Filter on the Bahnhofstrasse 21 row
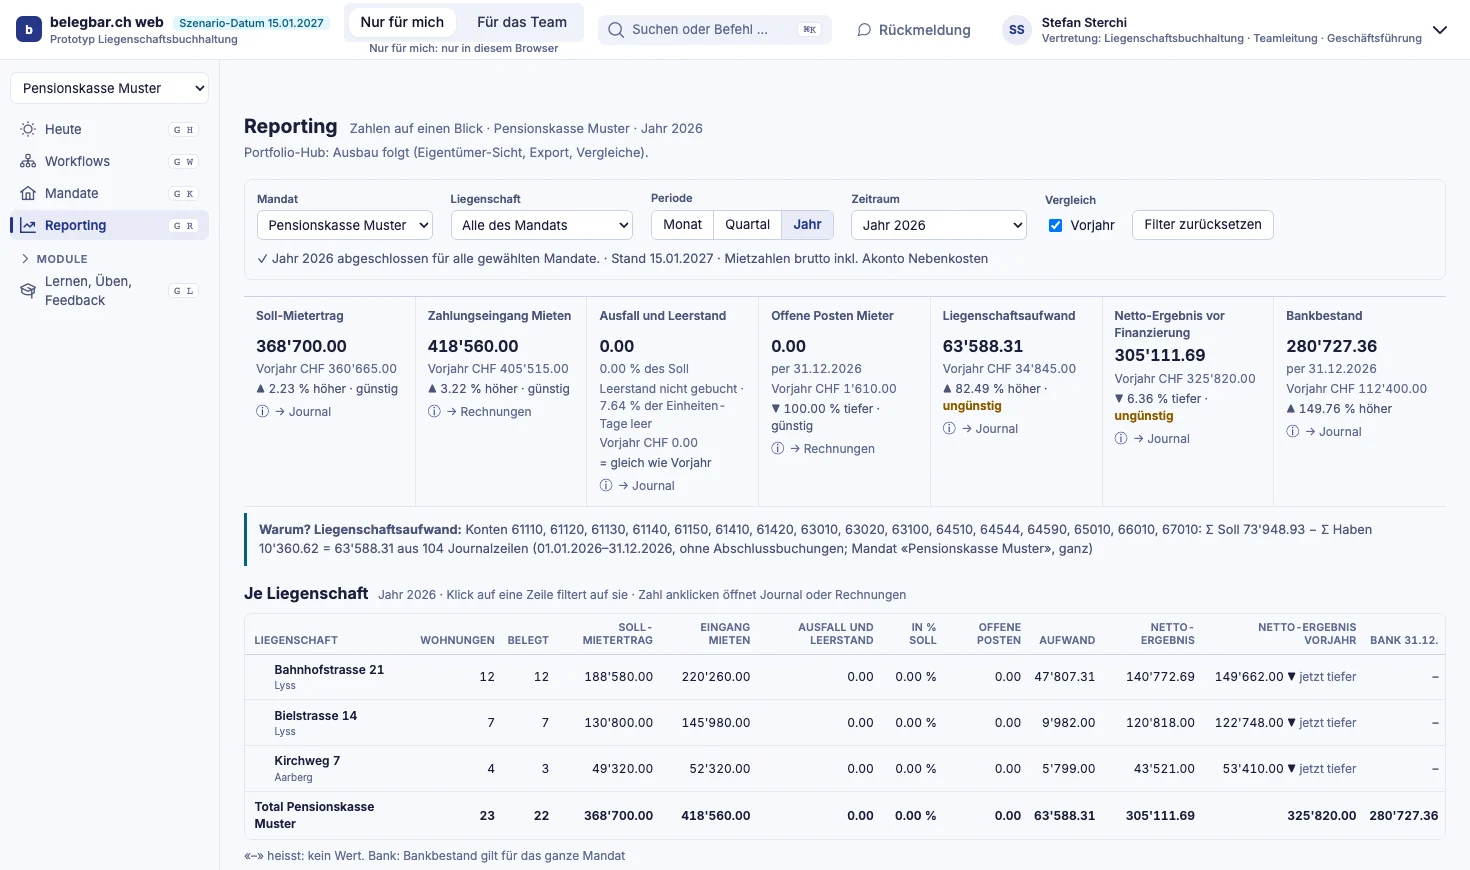Image resolution: width=1470 pixels, height=870 pixels. (x=845, y=677)
